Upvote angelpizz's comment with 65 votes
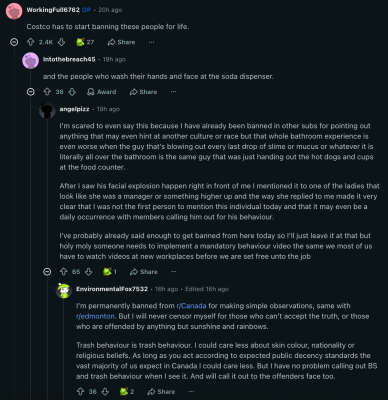This screenshot has width=388, height=400. (64, 272)
